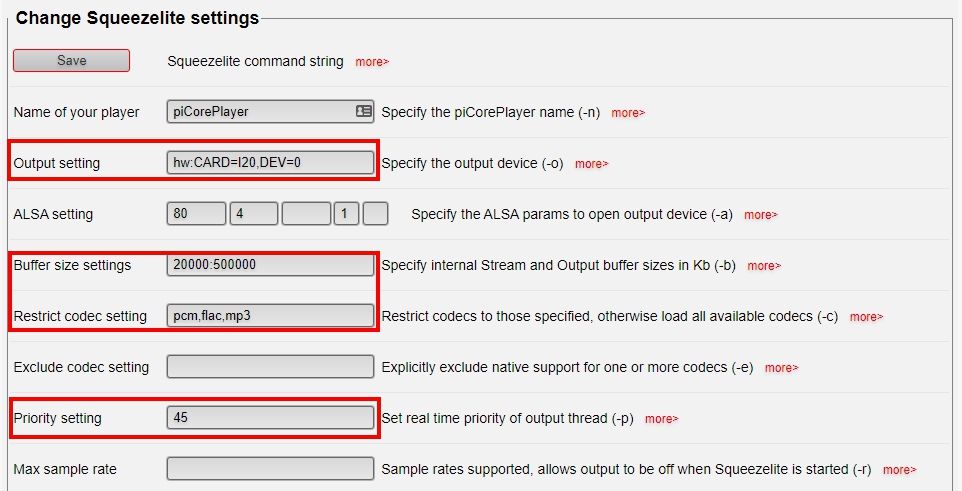Click the Max sample rate input box

coord(270,469)
